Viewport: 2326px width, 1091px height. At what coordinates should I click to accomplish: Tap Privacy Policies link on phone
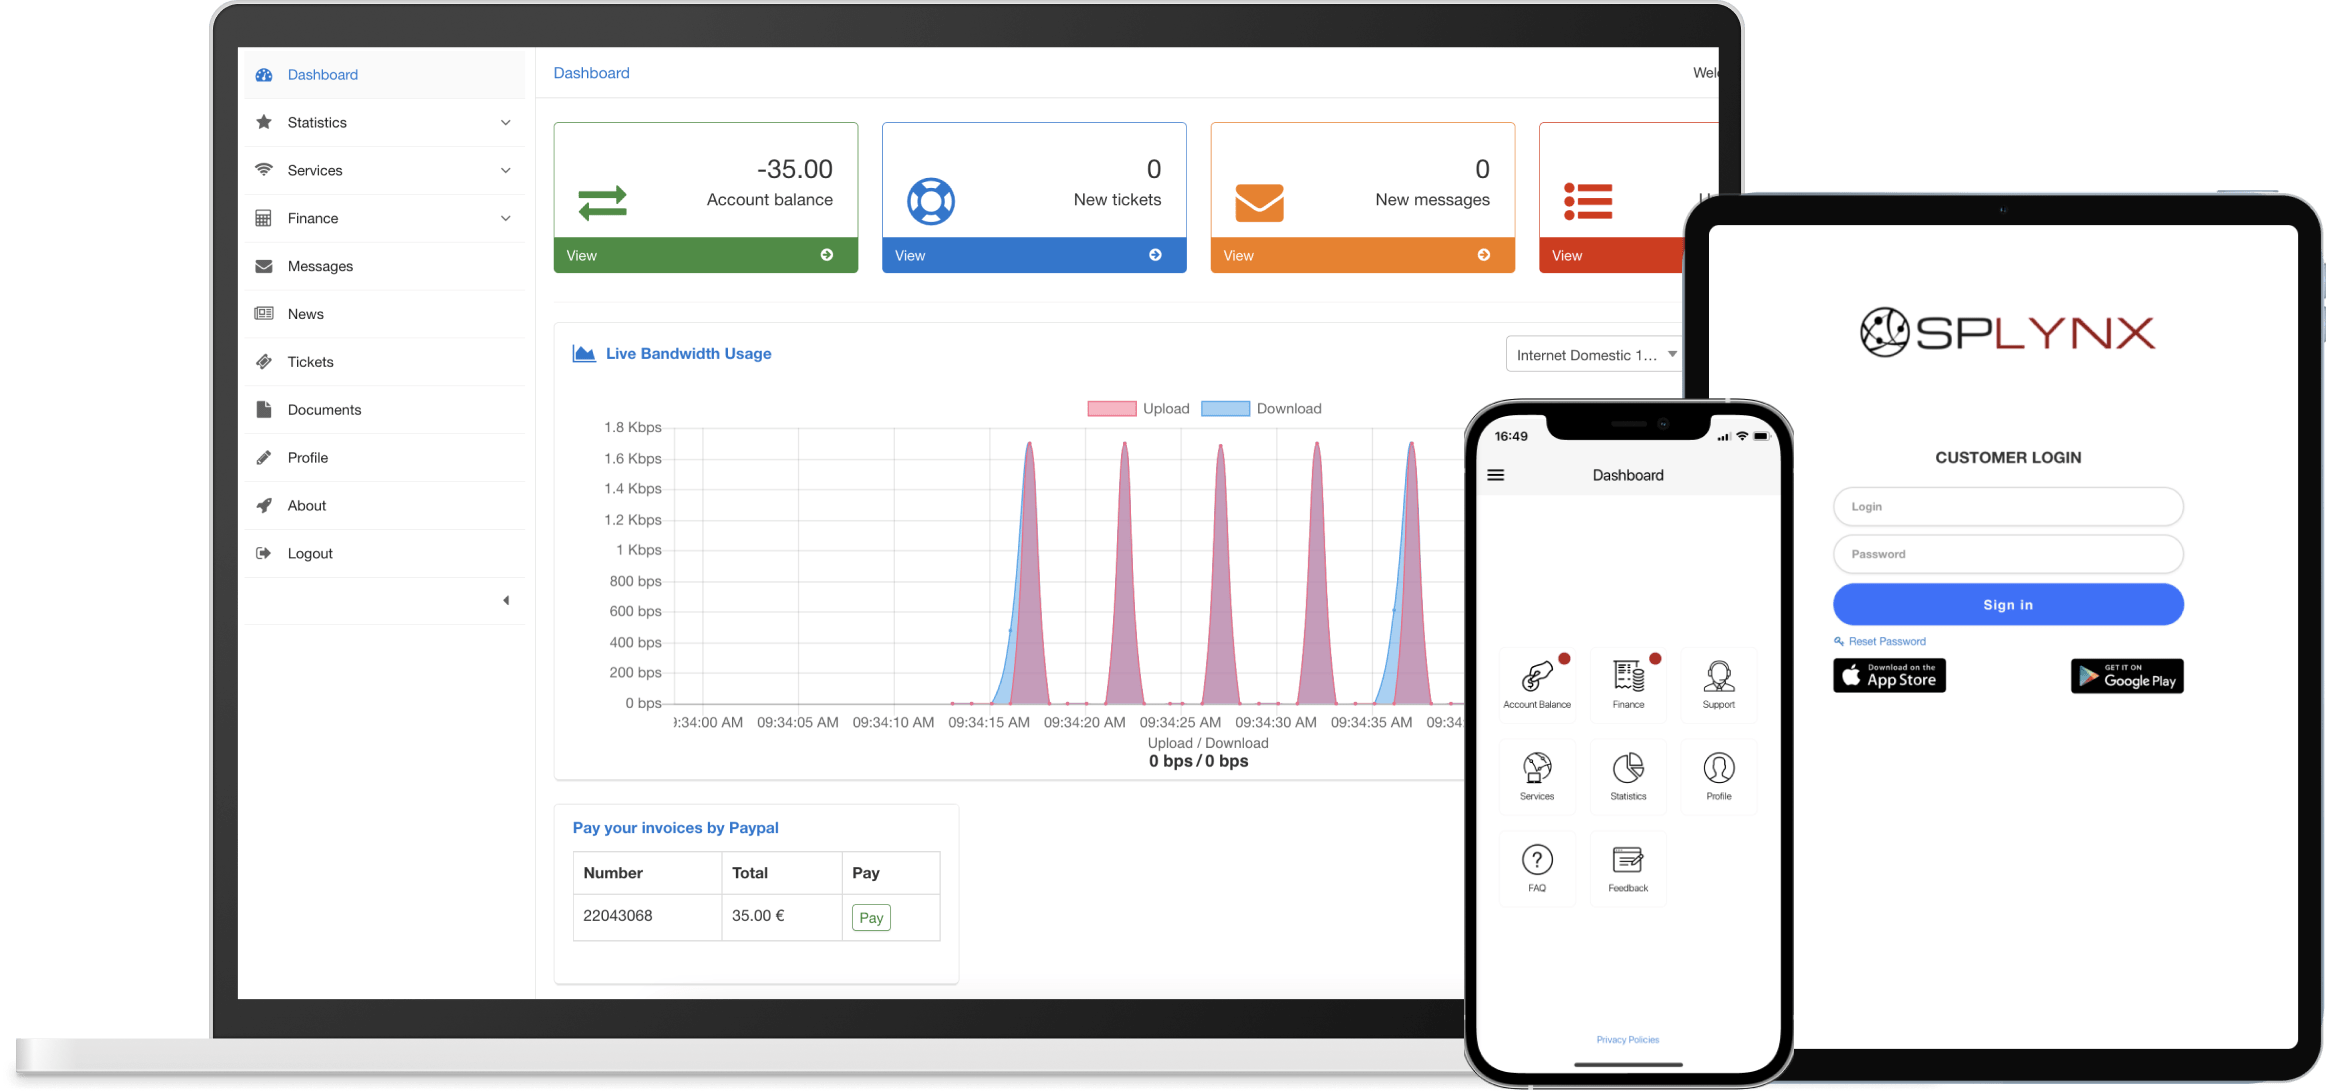pos(1628,1040)
